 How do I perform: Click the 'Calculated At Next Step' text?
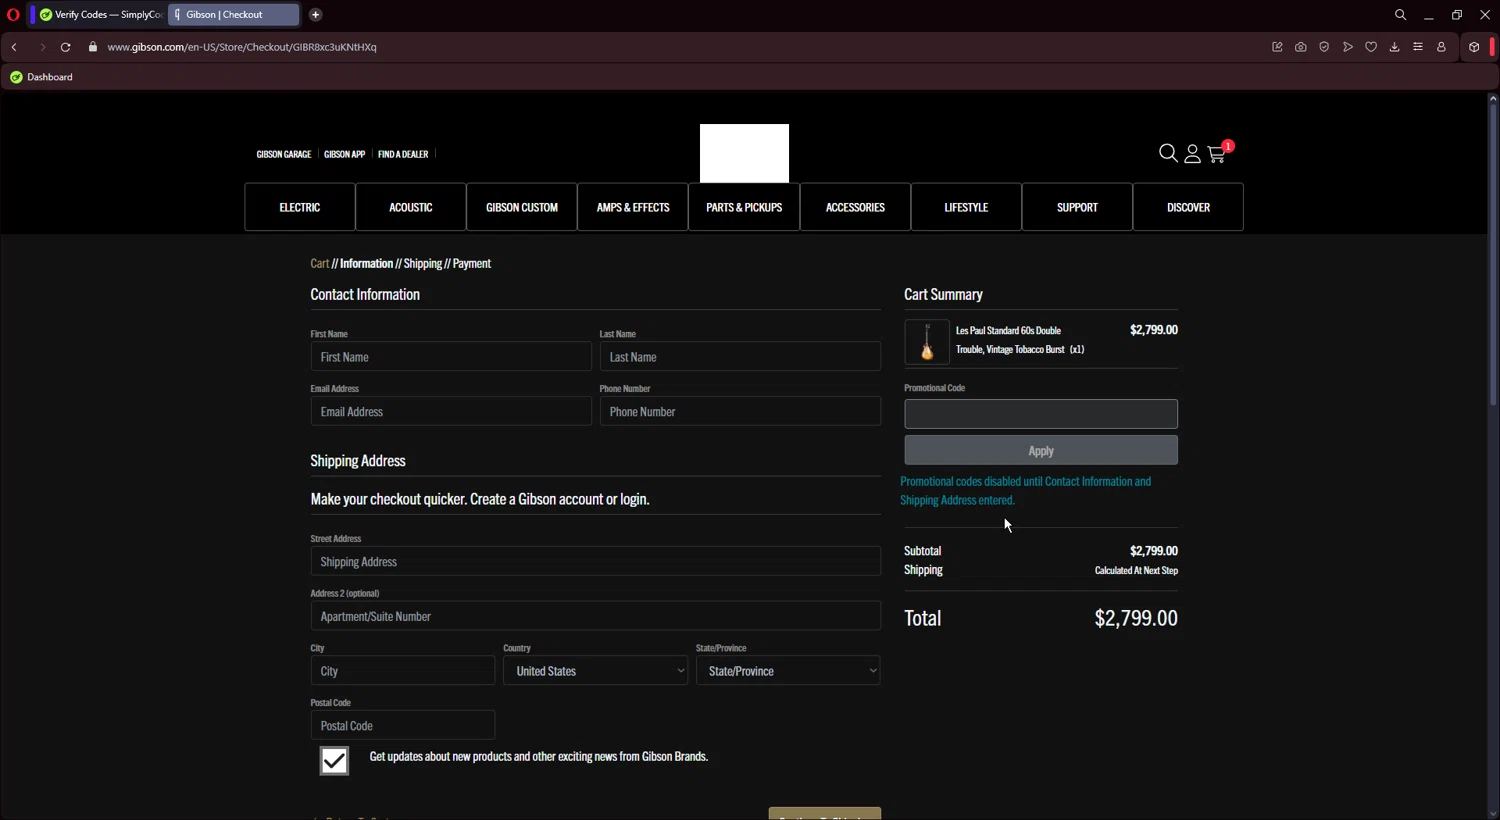click(1136, 571)
